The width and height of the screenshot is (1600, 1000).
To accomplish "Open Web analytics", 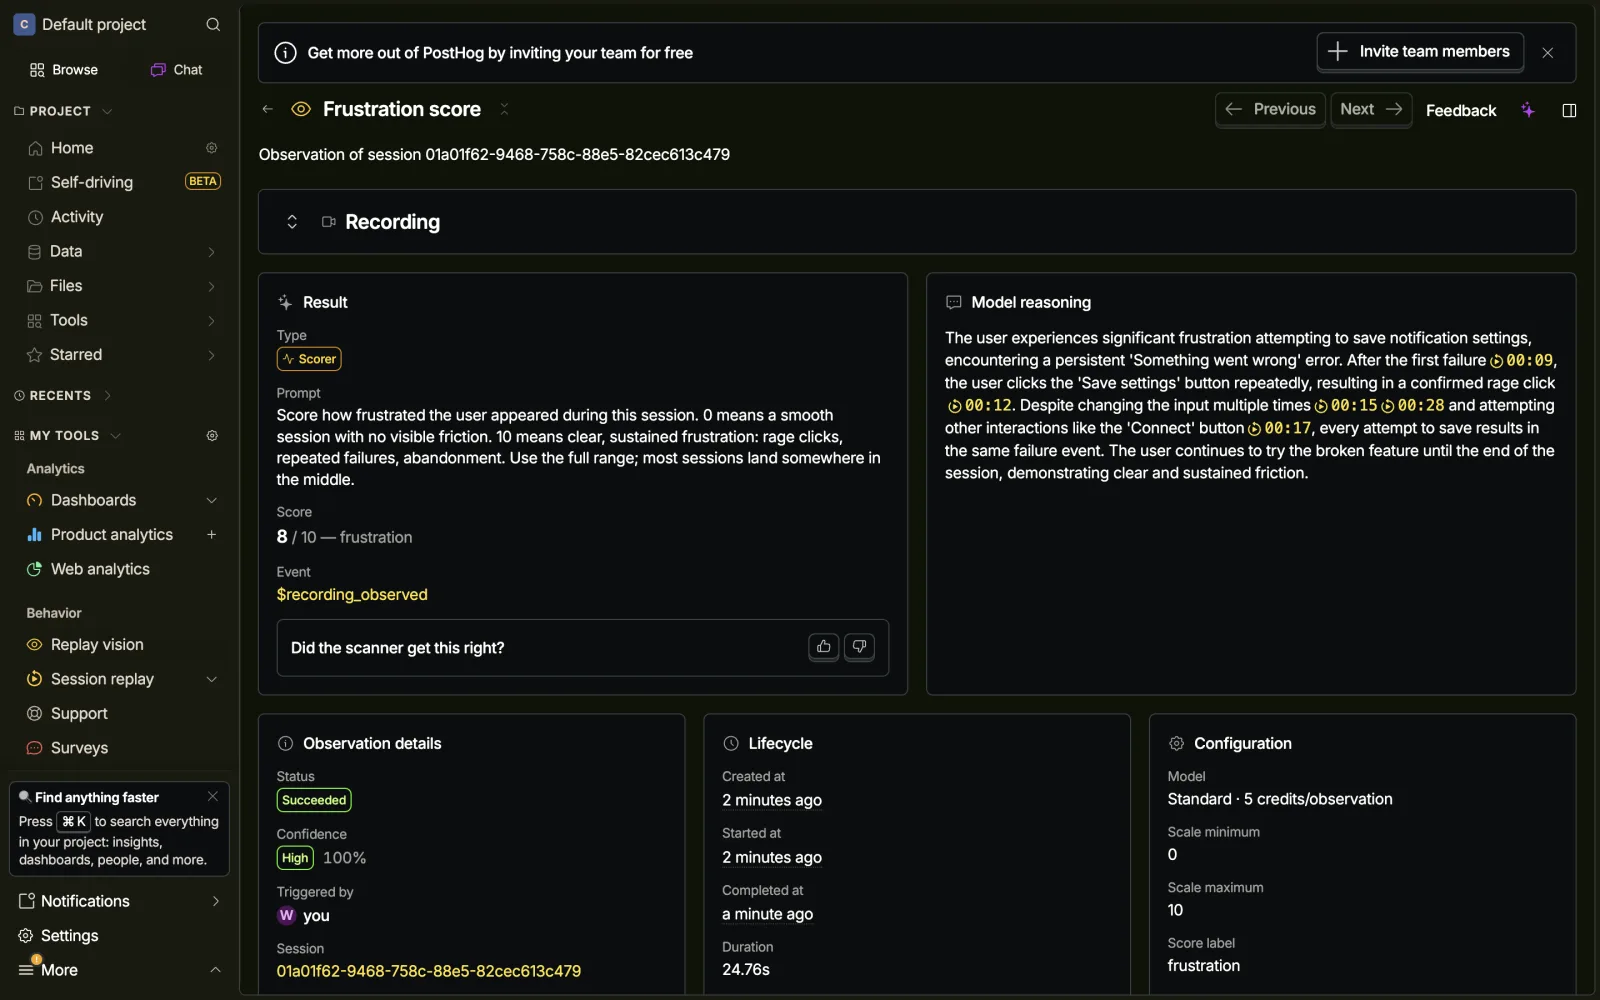I will 100,569.
